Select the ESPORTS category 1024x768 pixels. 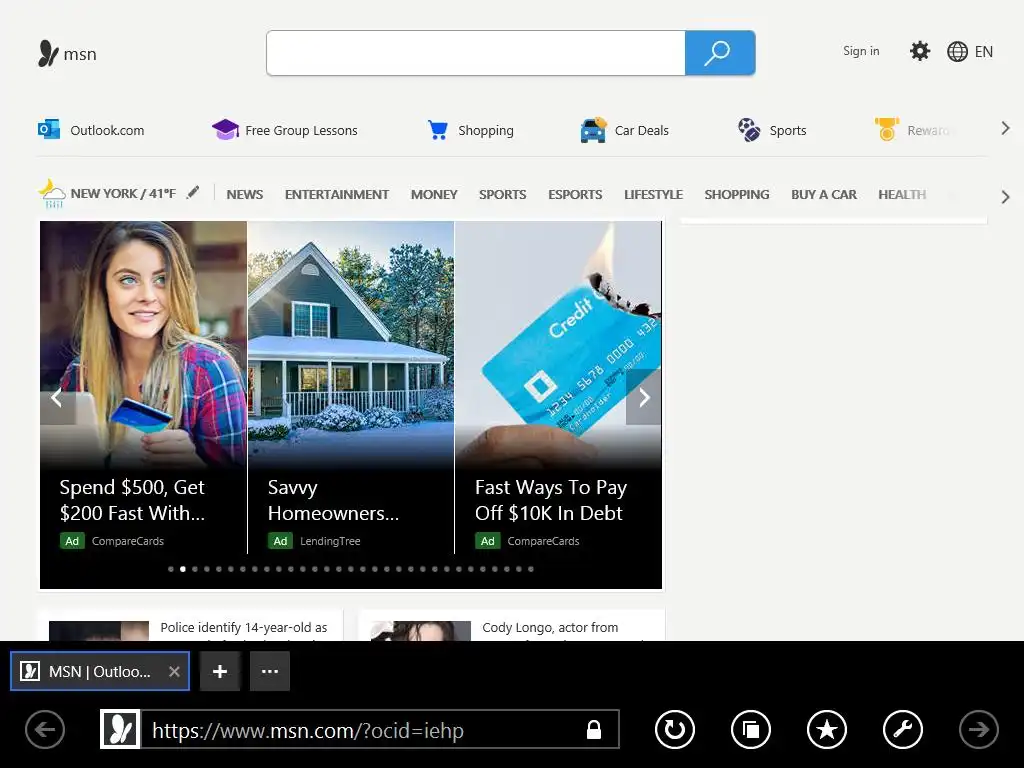point(575,195)
